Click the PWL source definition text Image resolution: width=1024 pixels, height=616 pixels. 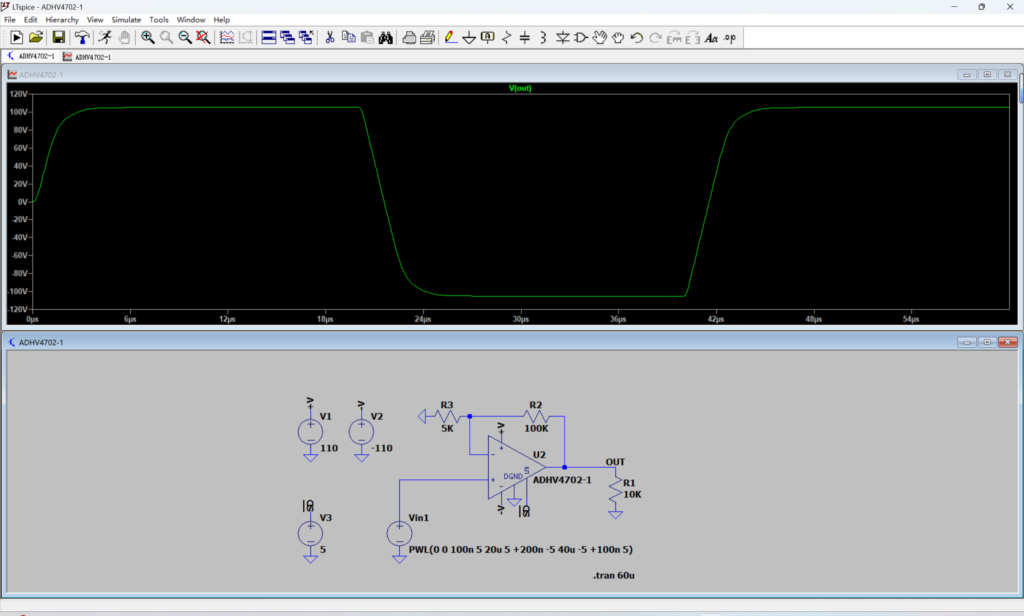[x=520, y=549]
